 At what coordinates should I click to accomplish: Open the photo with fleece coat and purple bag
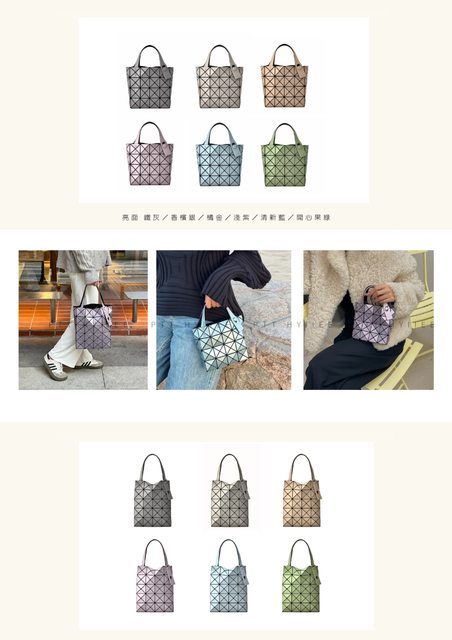[368, 320]
